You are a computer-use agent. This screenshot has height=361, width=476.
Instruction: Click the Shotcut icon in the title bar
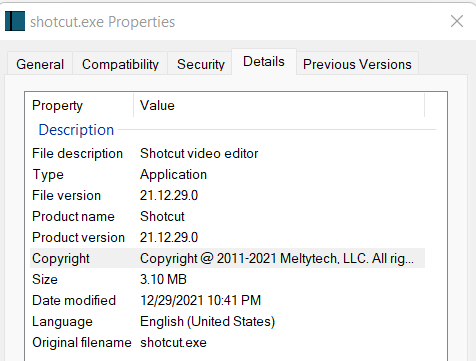point(15,21)
